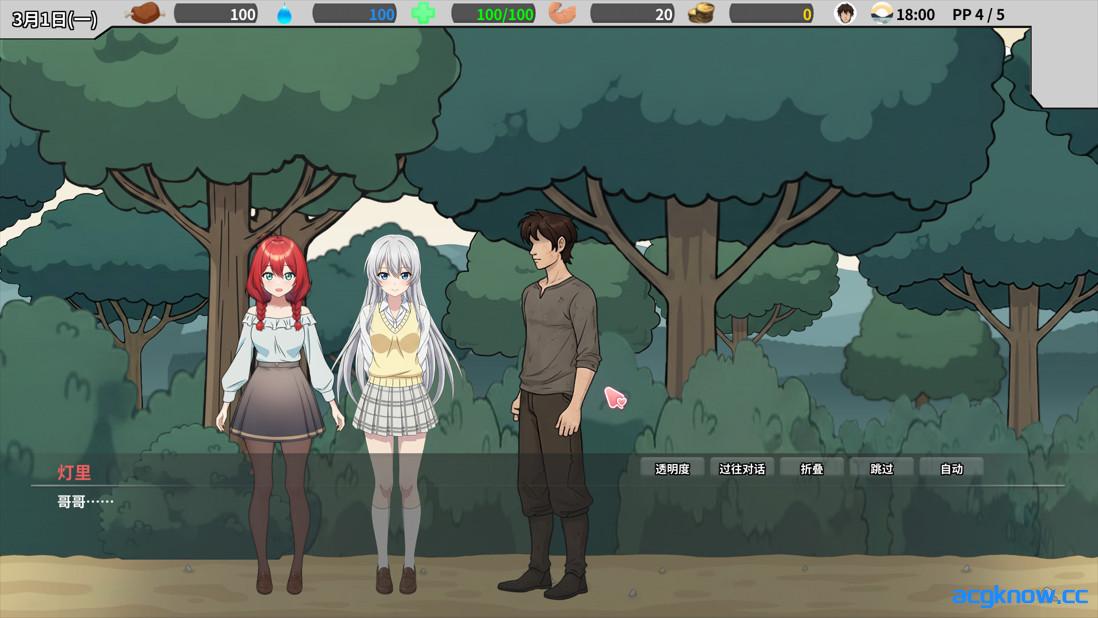The width and height of the screenshot is (1098, 618).
Task: Open the protagonist portrait icon
Action: coord(845,13)
